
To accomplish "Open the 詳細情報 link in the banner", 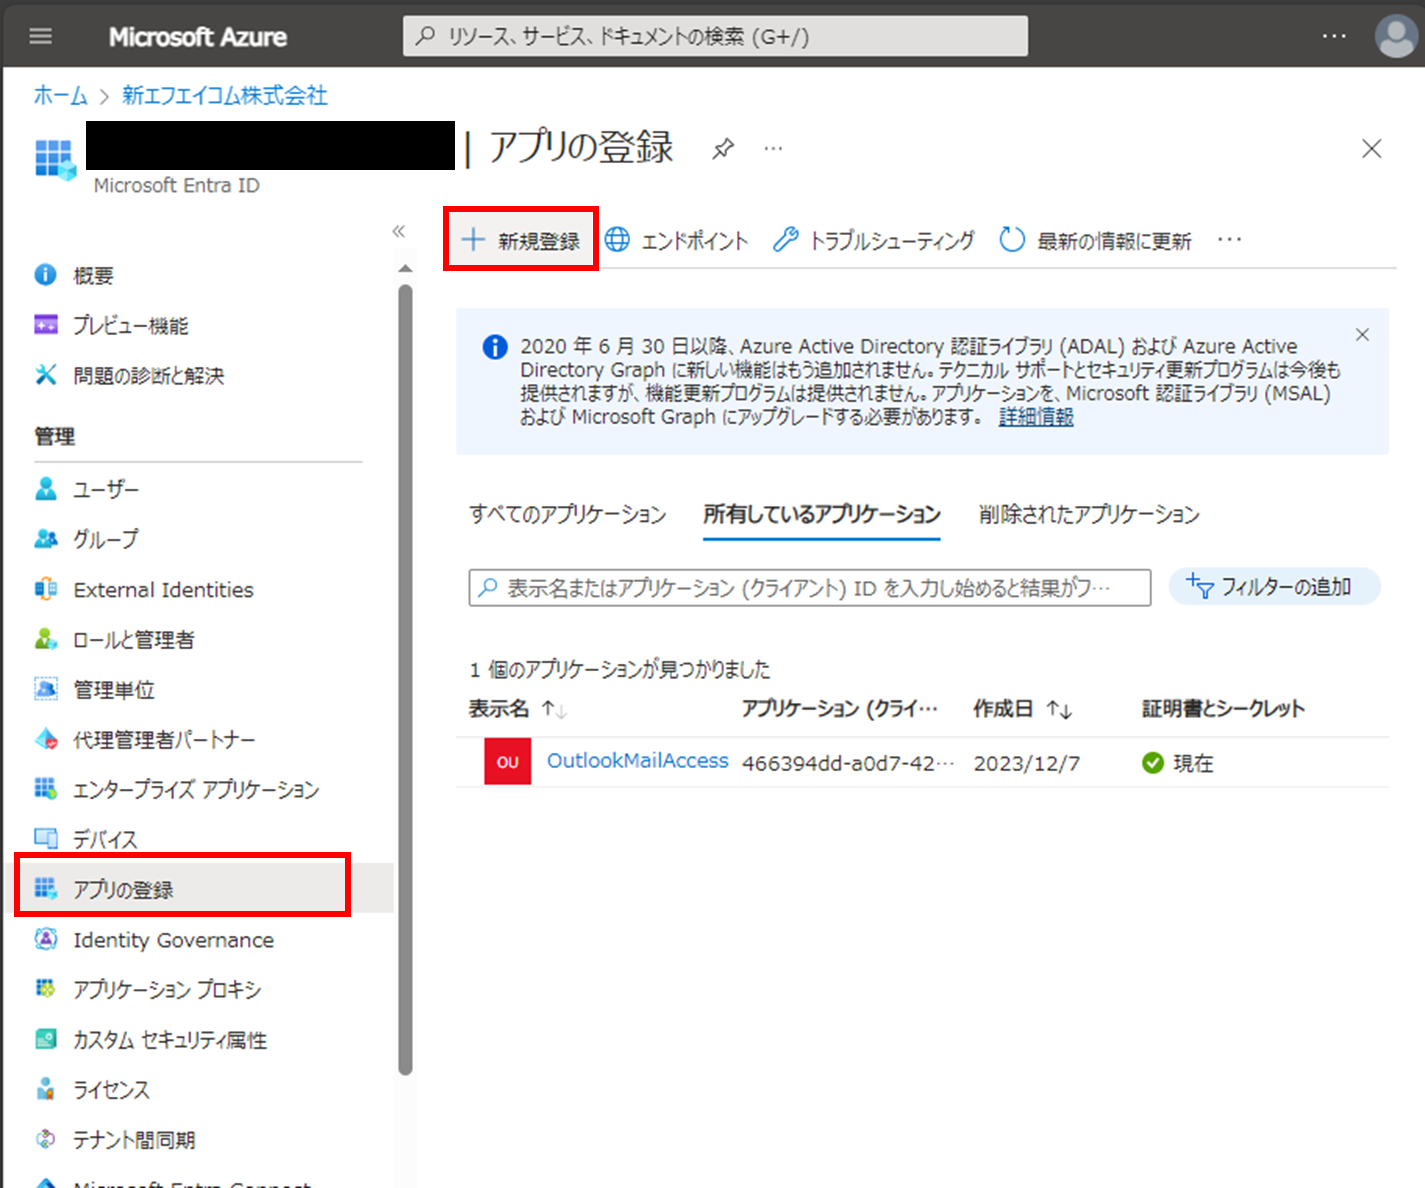I will tap(1036, 417).
